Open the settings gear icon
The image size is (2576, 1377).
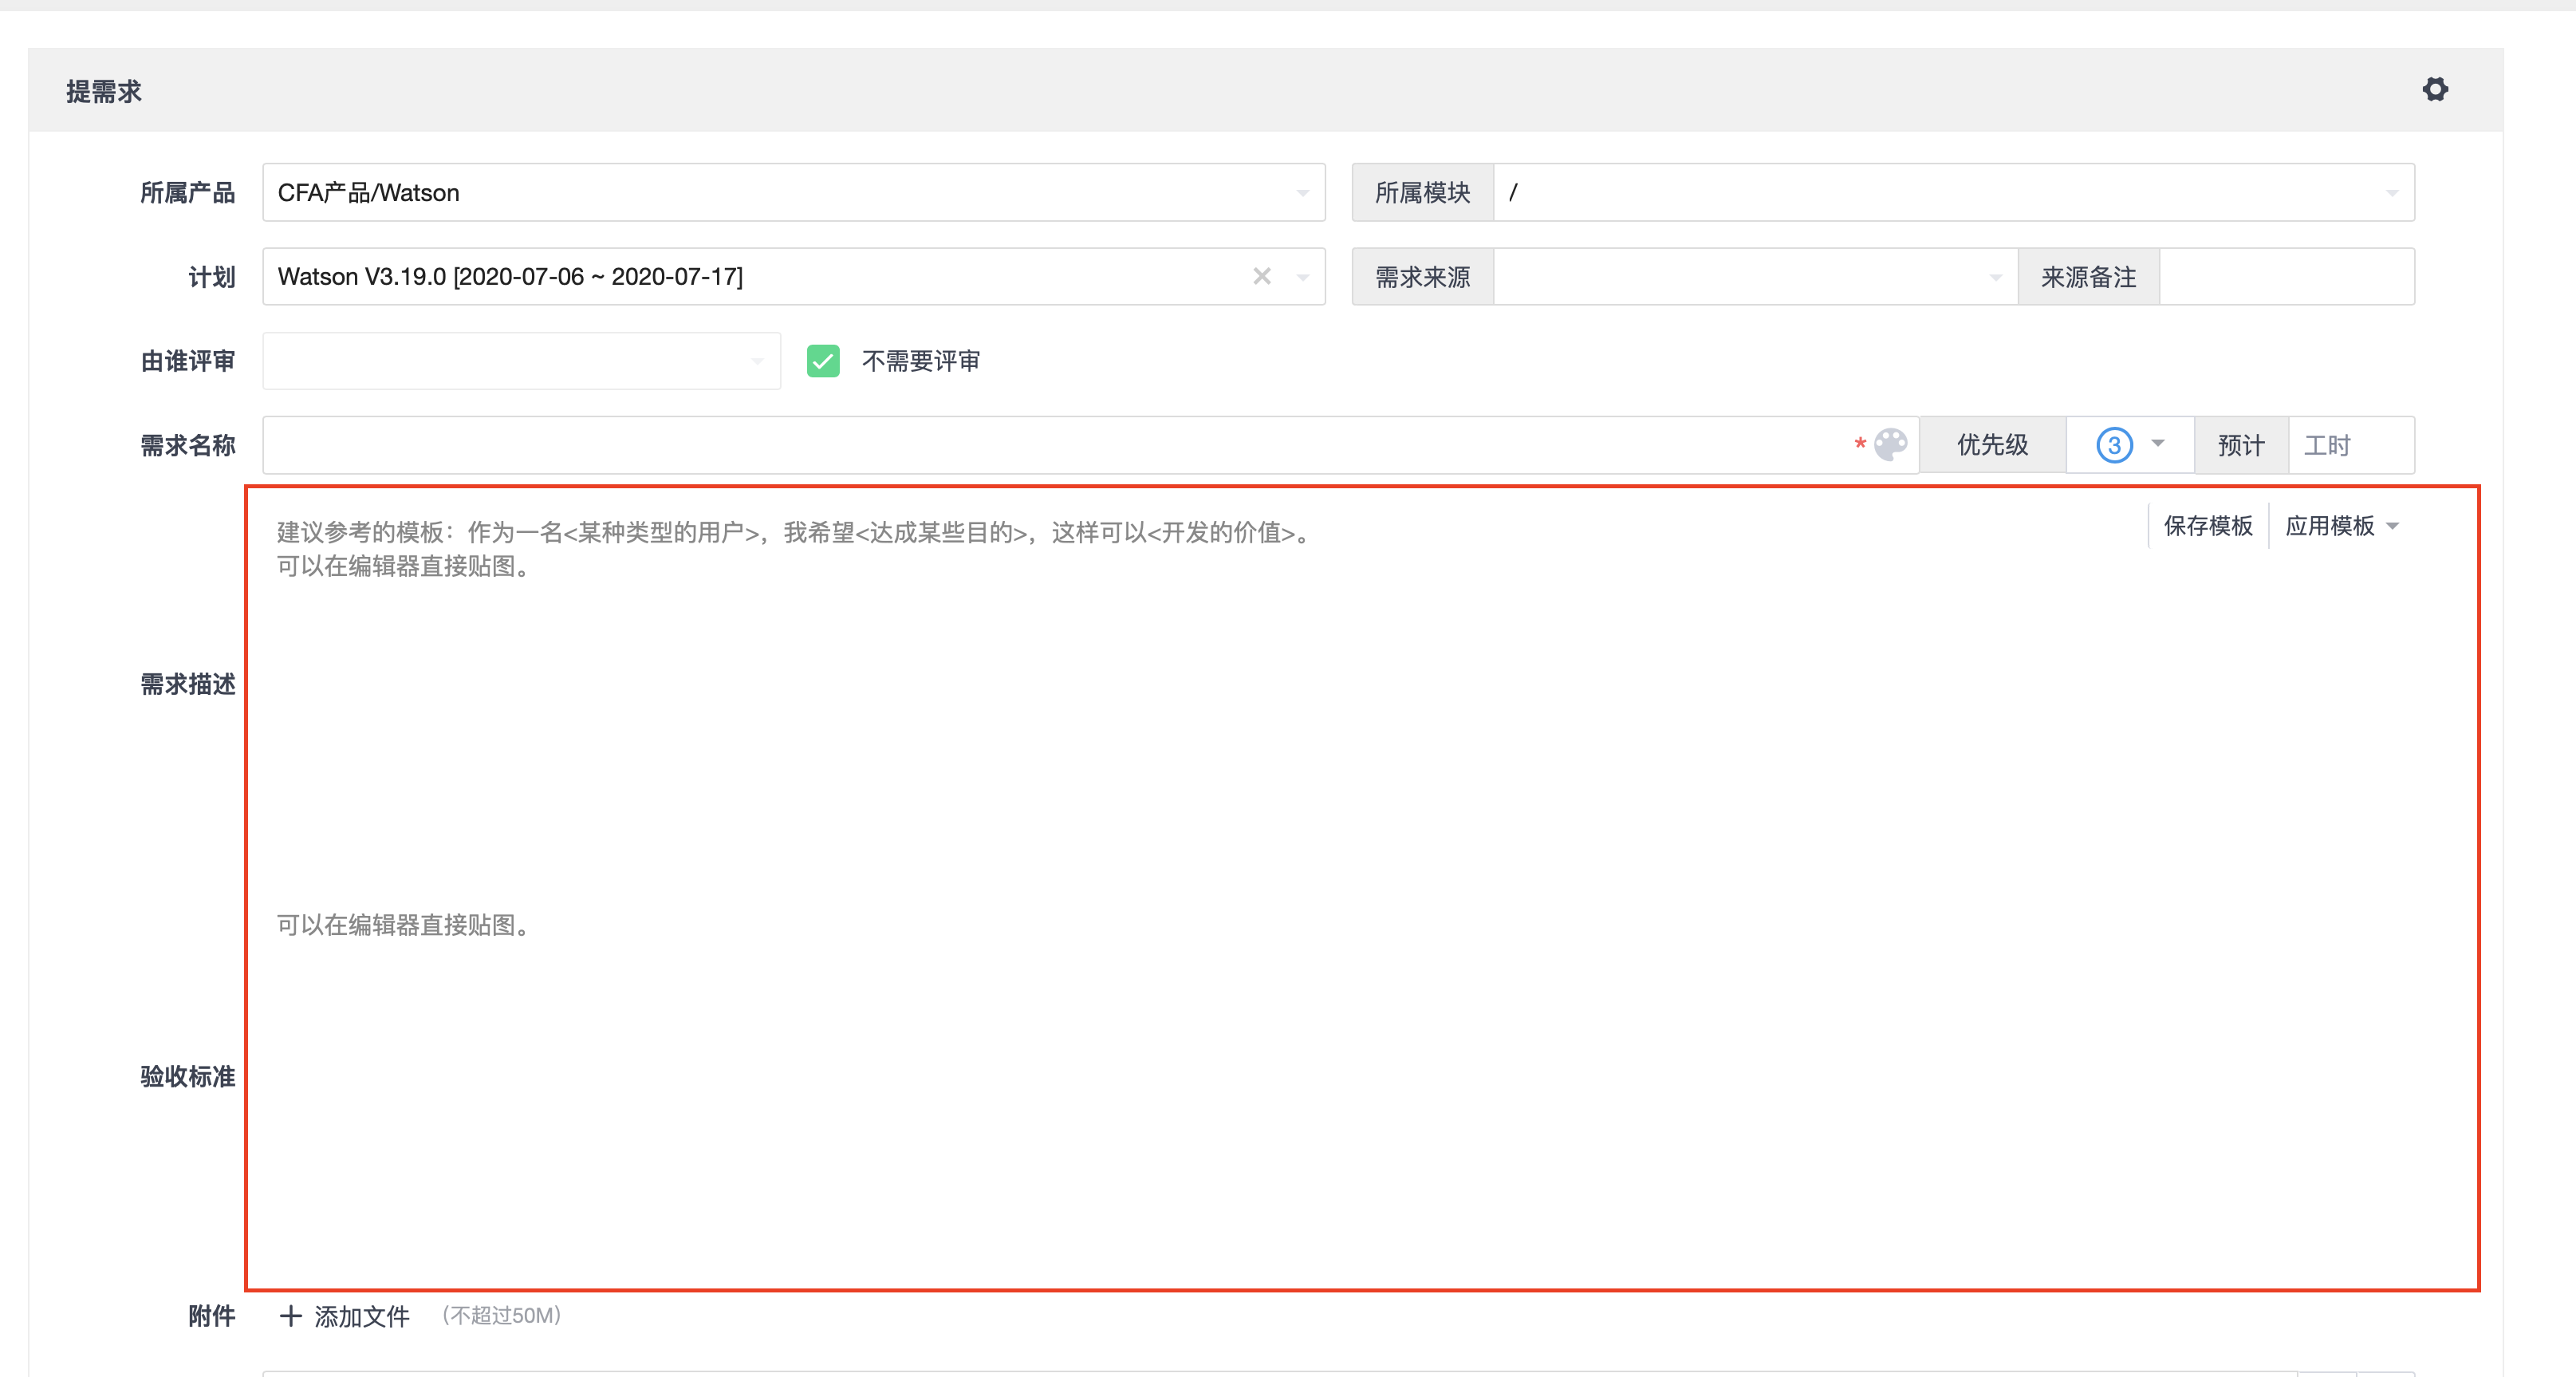tap(2435, 90)
